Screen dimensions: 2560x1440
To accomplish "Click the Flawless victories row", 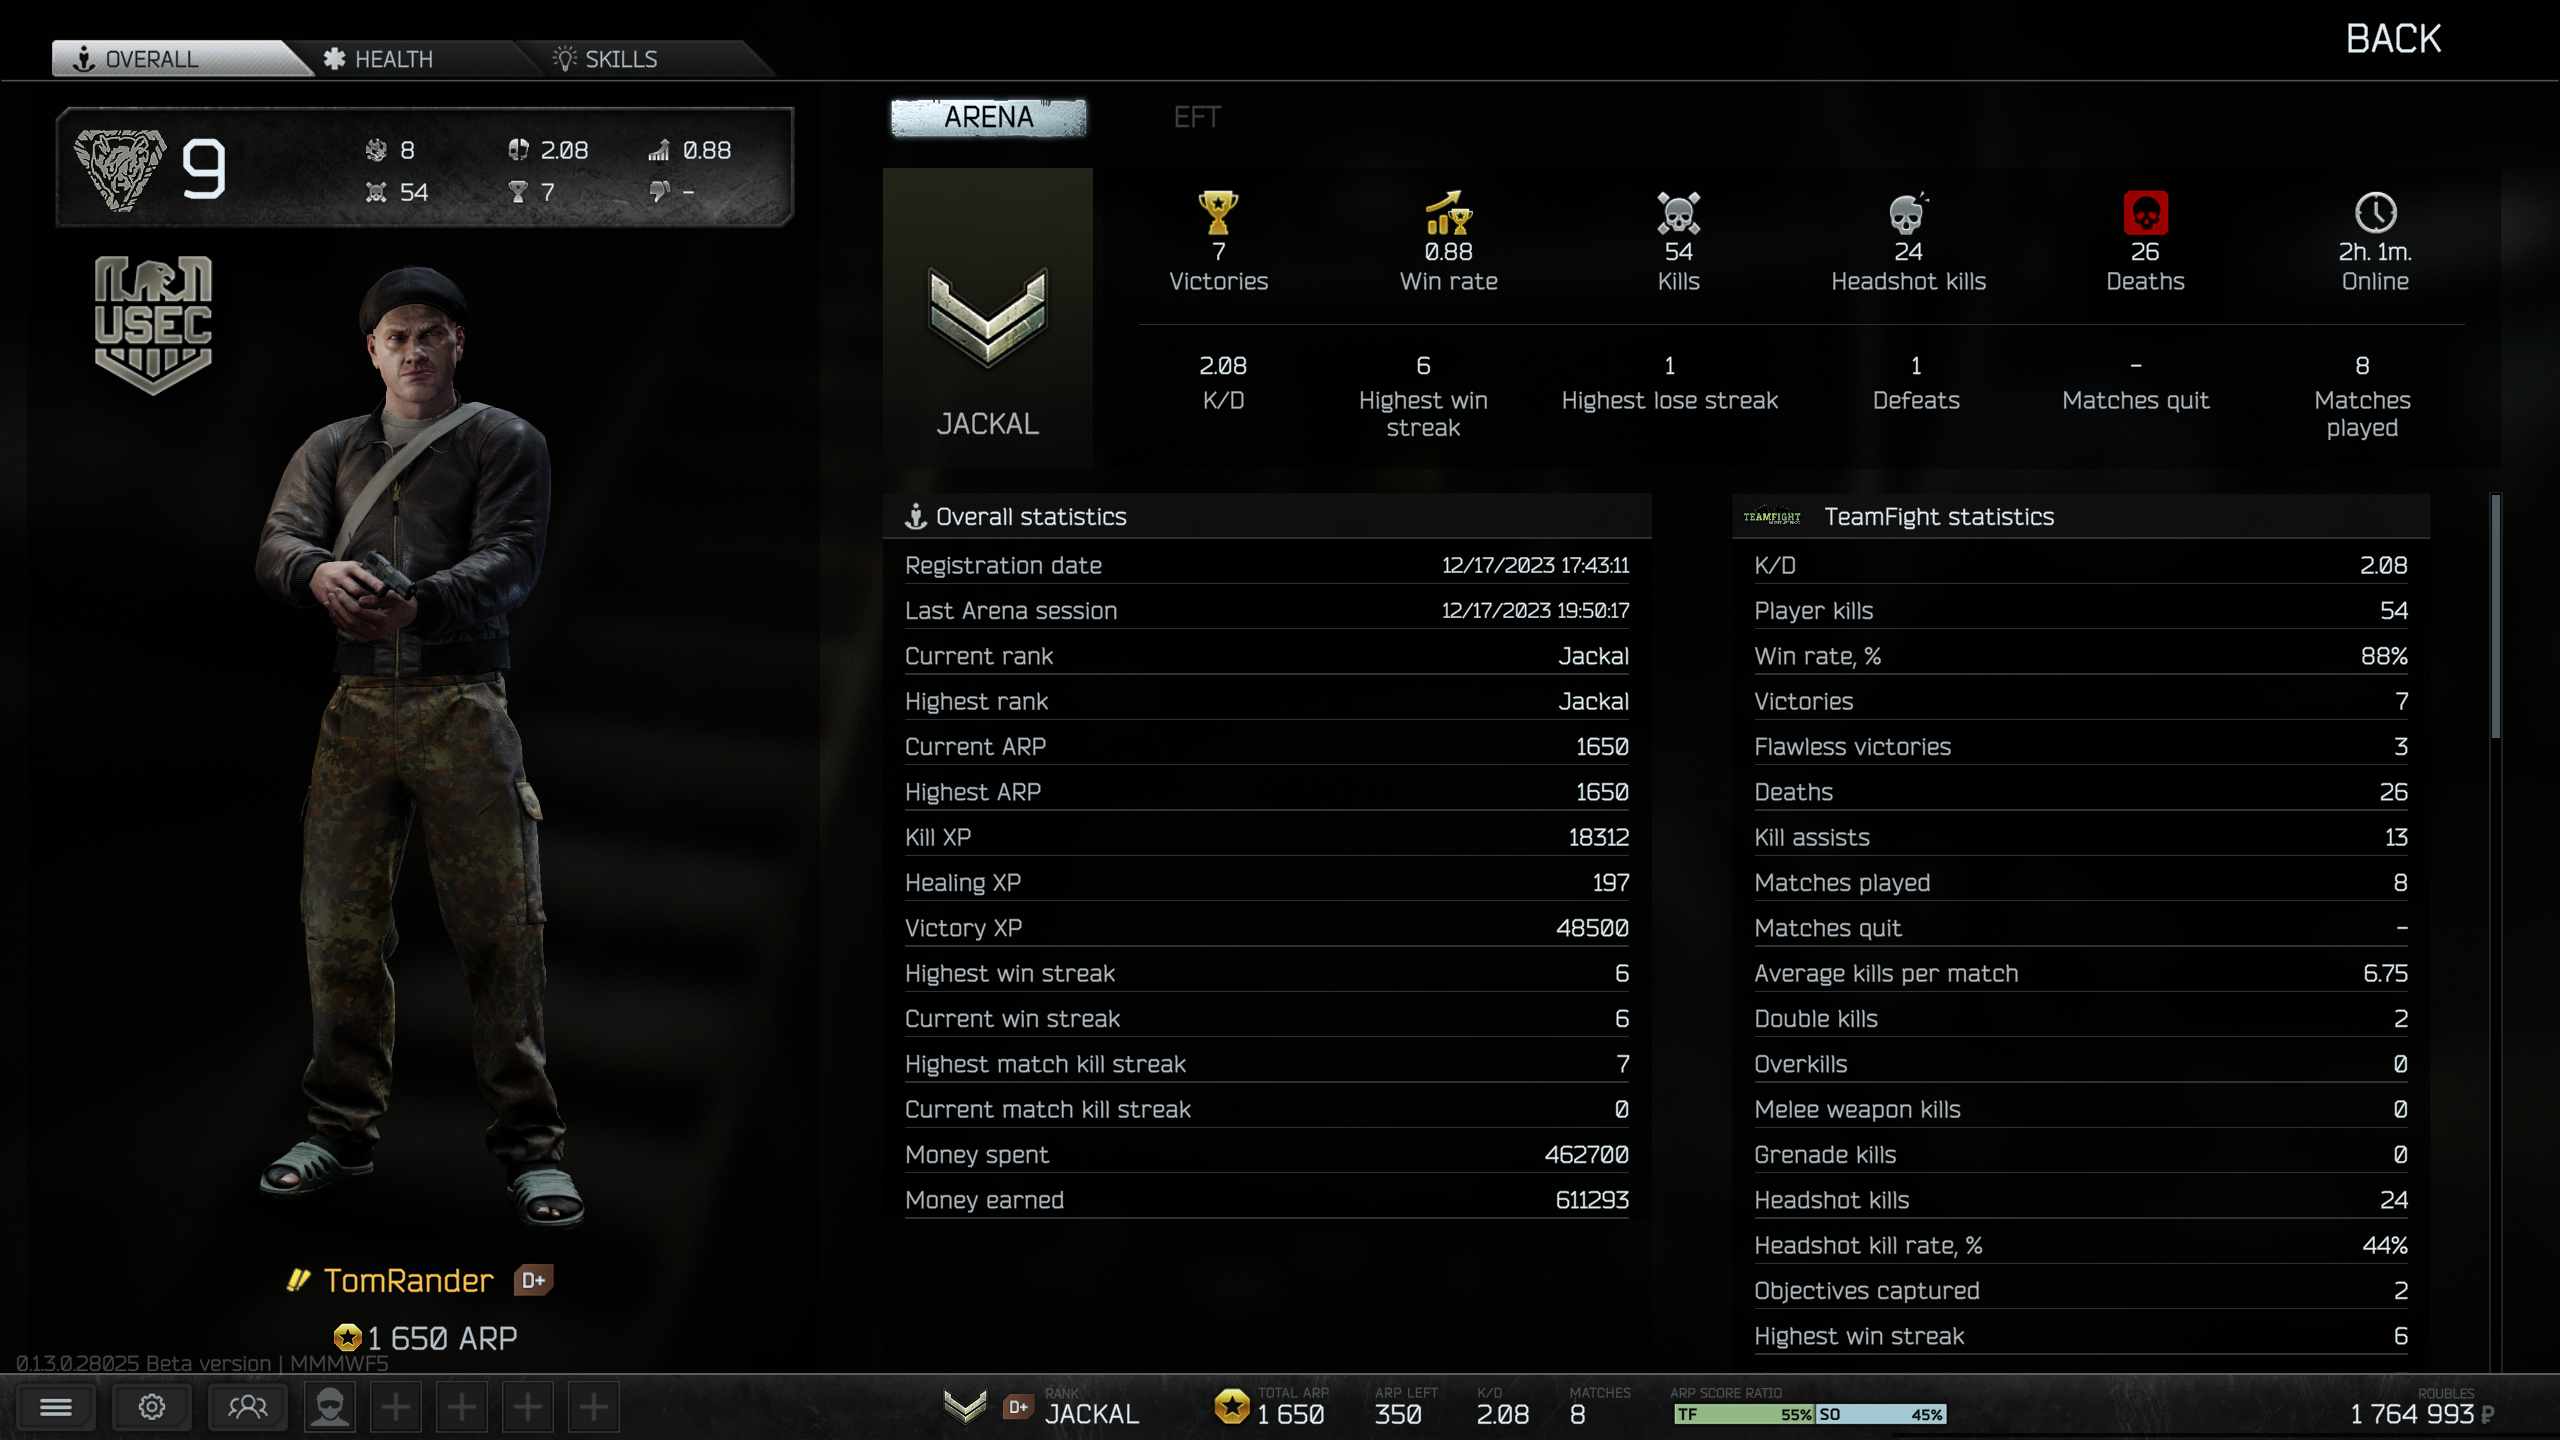I will [x=2081, y=746].
